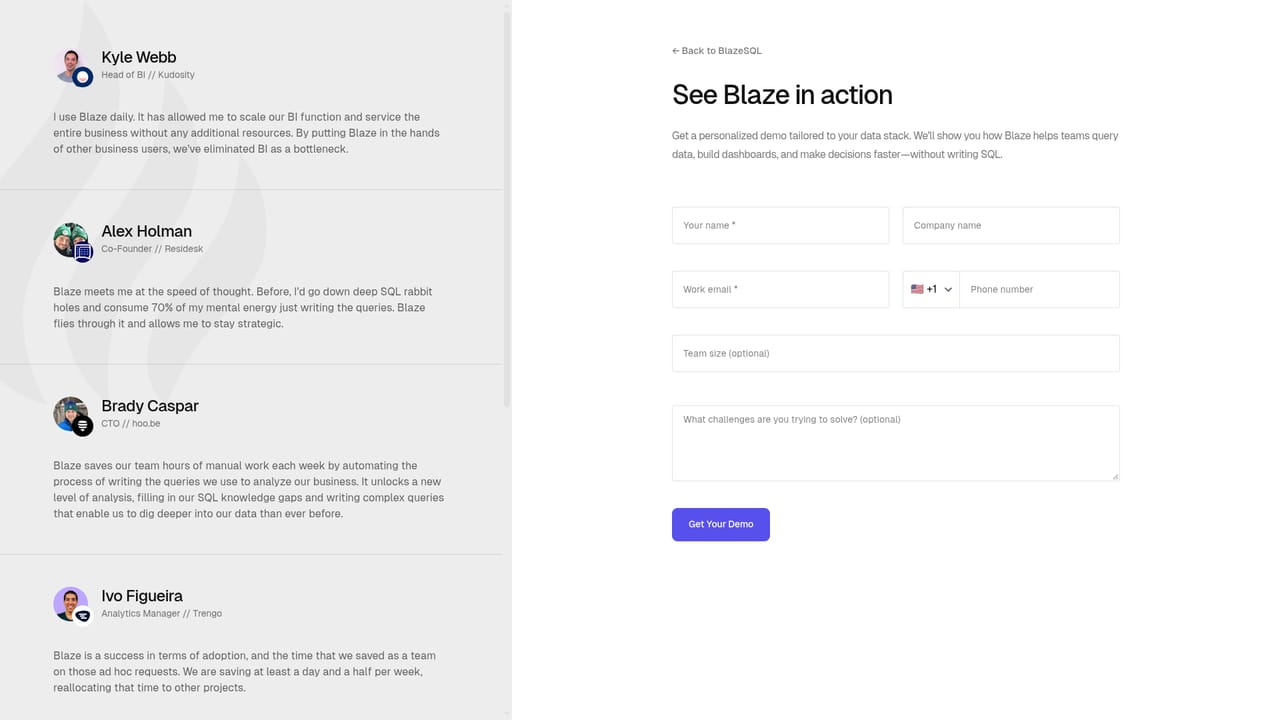Click Brady Caspar's profile avatar
The height and width of the screenshot is (720, 1280).
click(70, 414)
